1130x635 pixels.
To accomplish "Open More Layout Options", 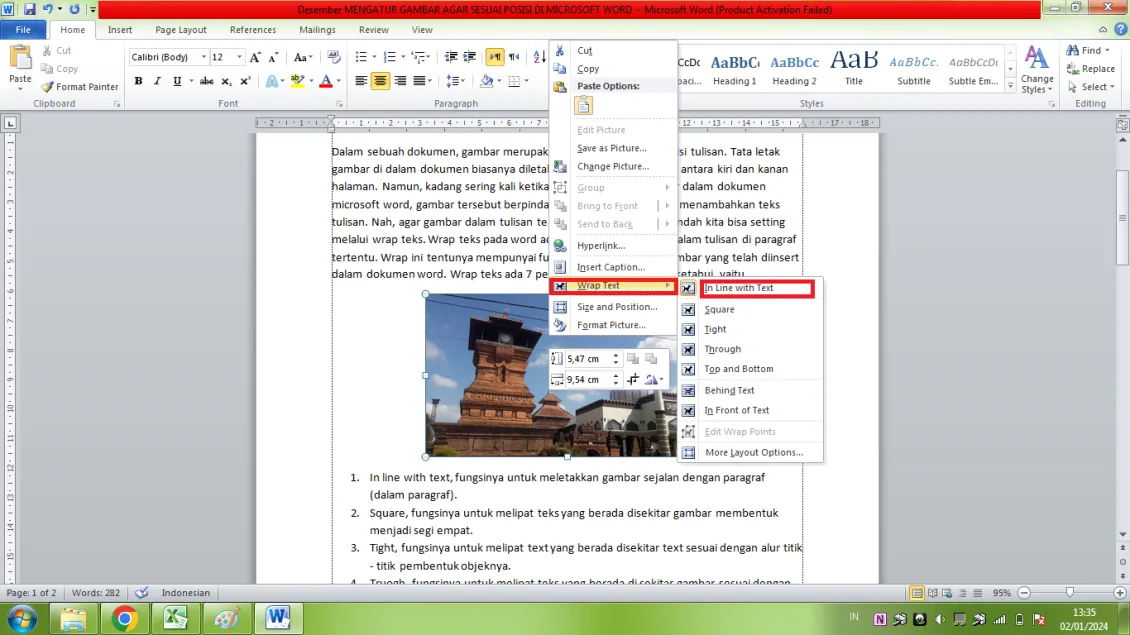I will tap(751, 453).
